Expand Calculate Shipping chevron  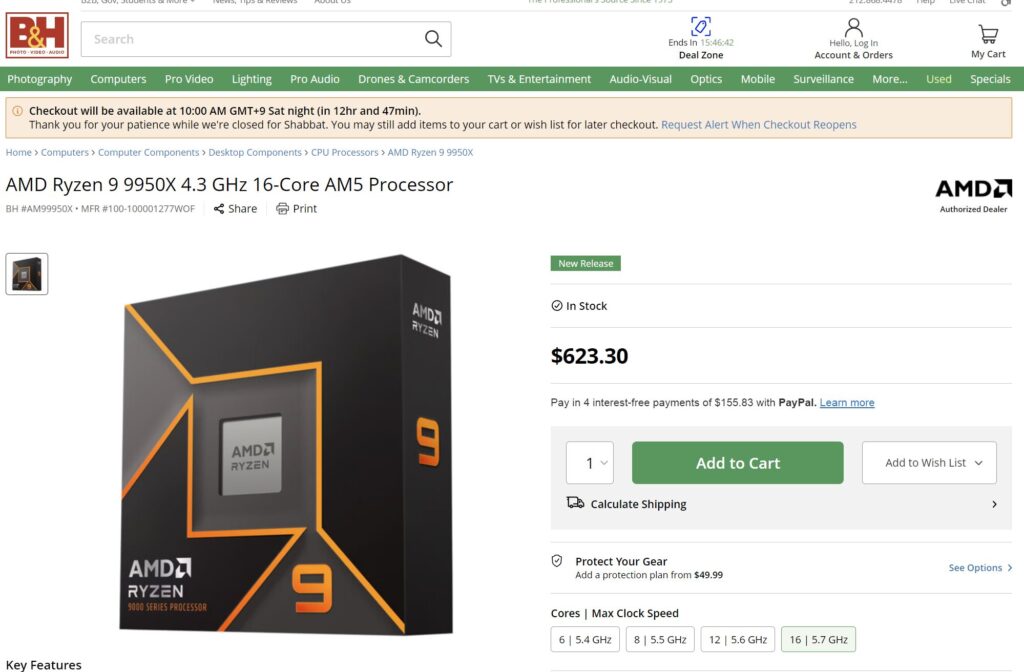(994, 504)
